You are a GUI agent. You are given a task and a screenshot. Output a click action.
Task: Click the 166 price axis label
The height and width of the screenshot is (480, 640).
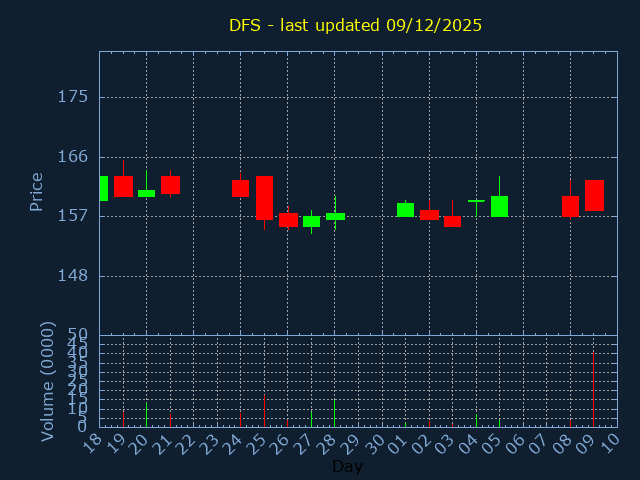pos(73,157)
